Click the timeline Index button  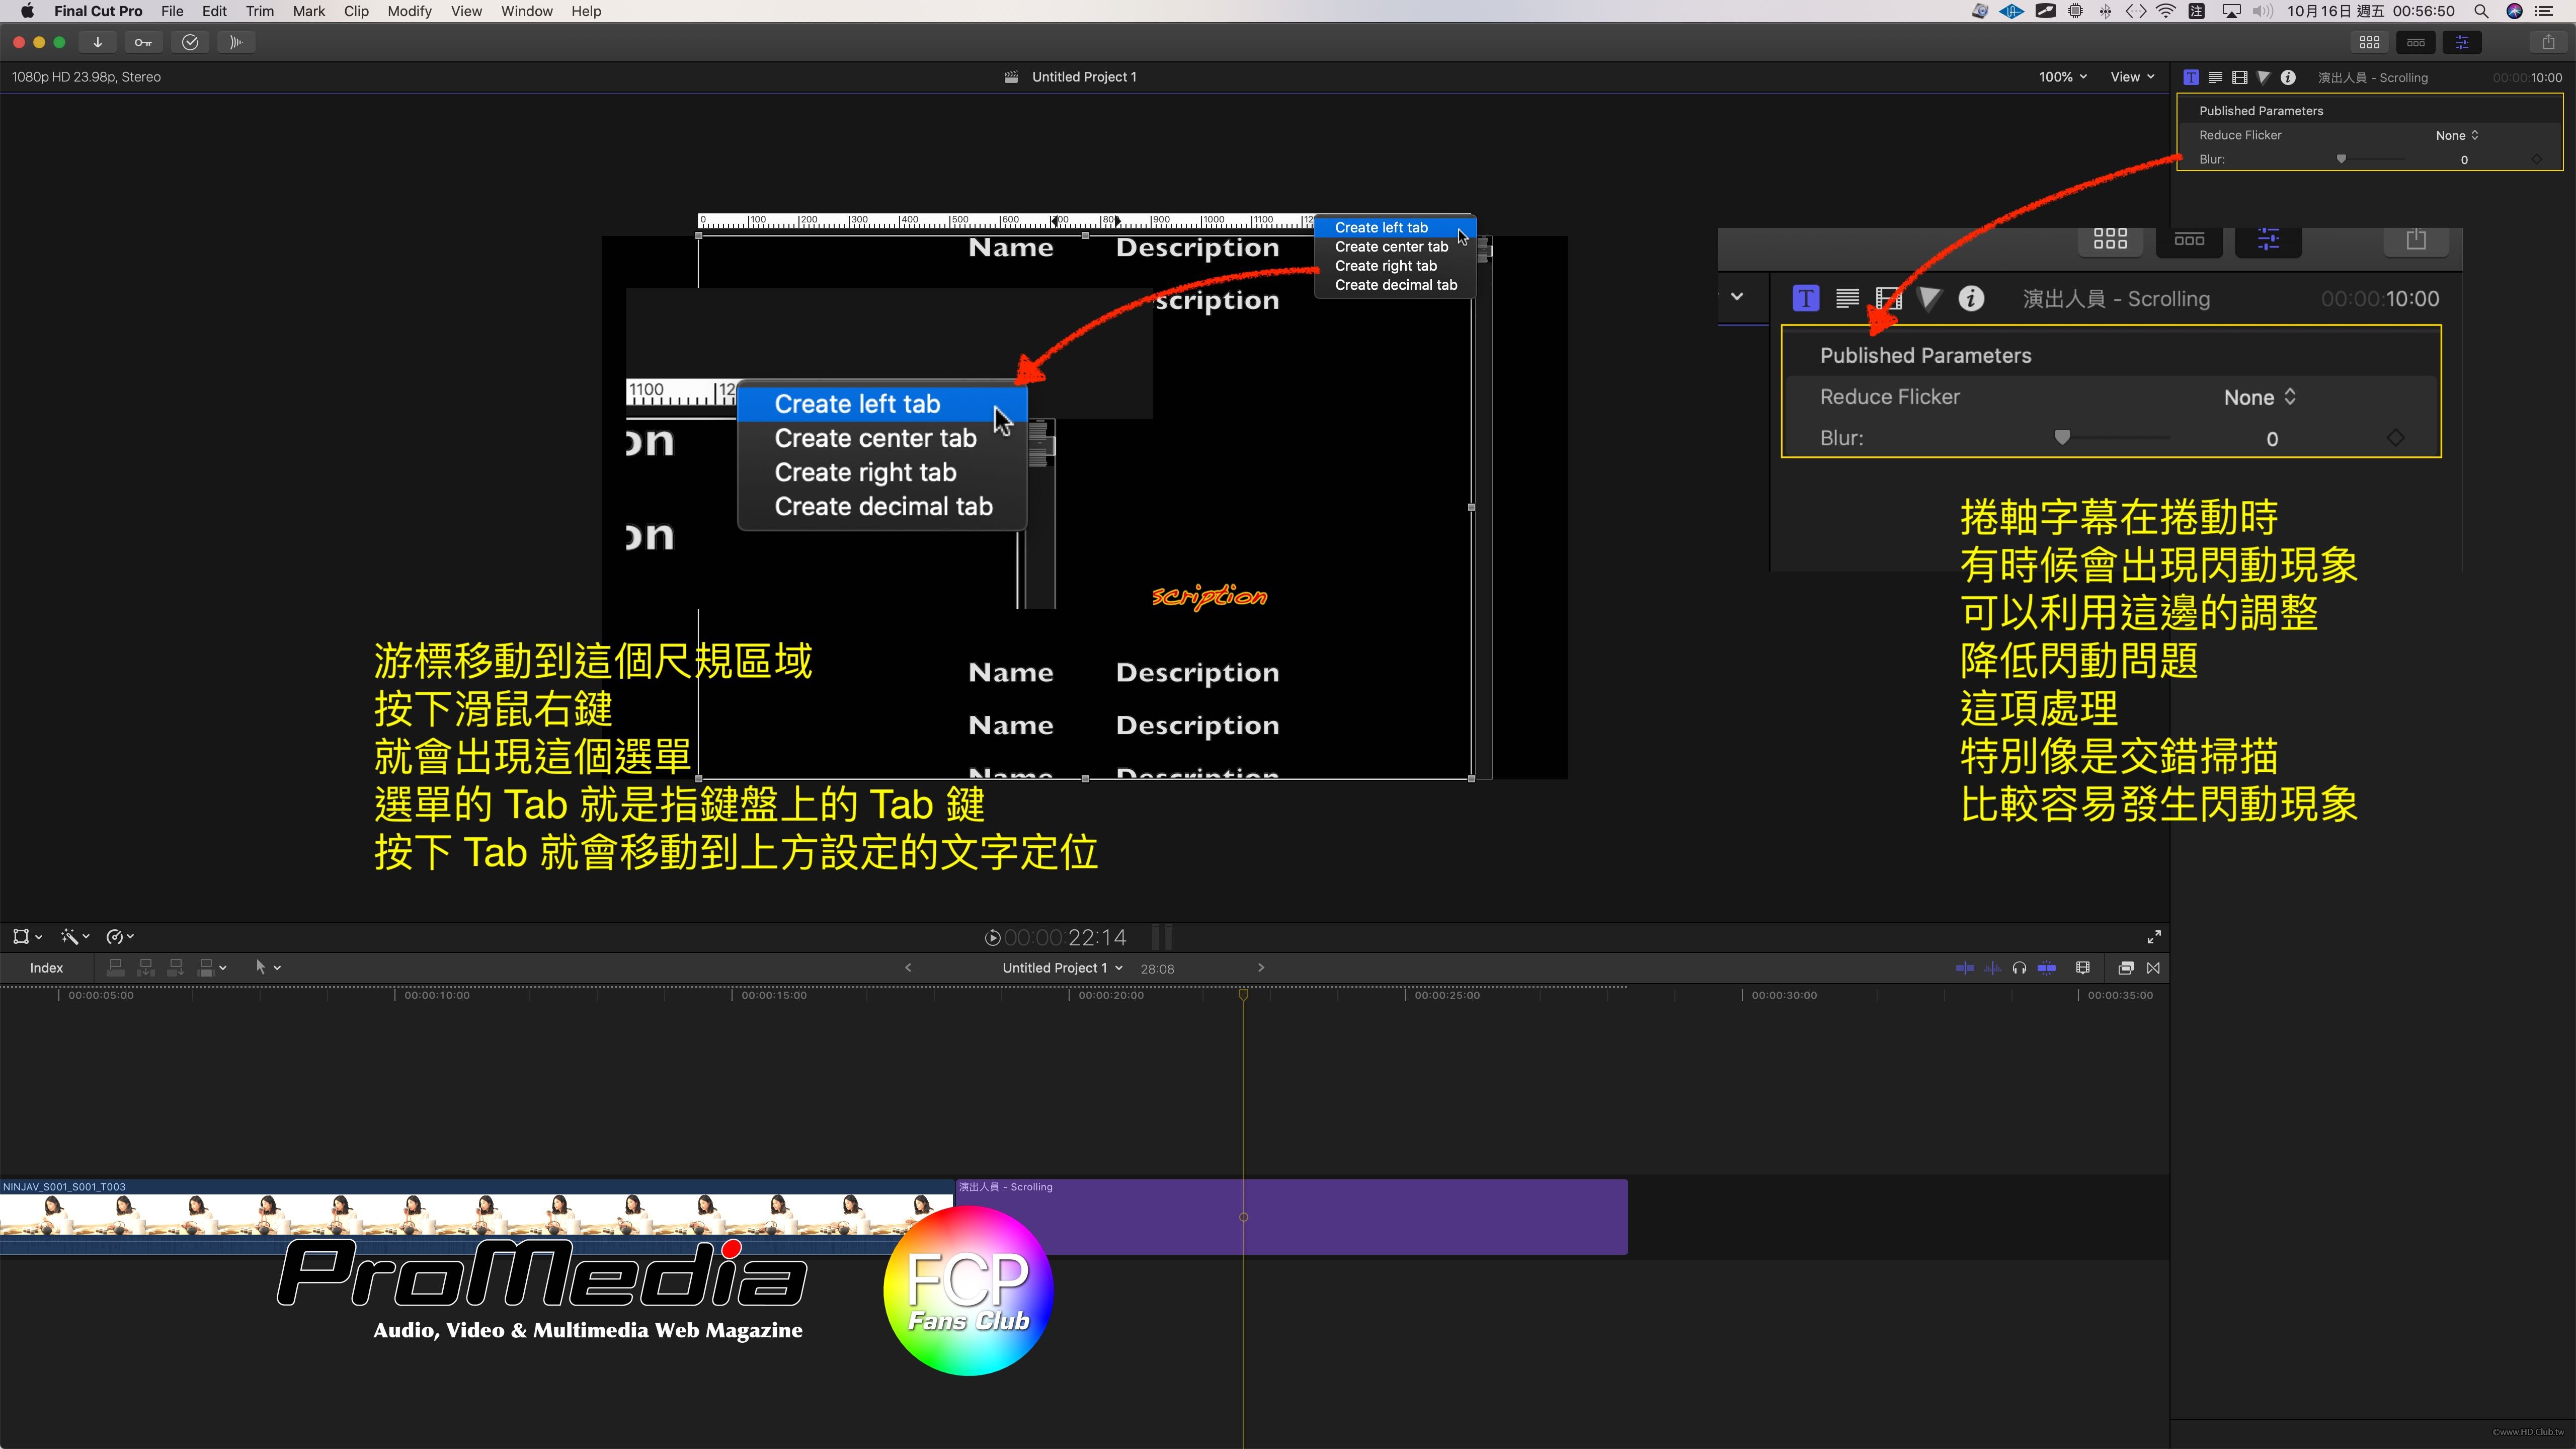coord(46,967)
